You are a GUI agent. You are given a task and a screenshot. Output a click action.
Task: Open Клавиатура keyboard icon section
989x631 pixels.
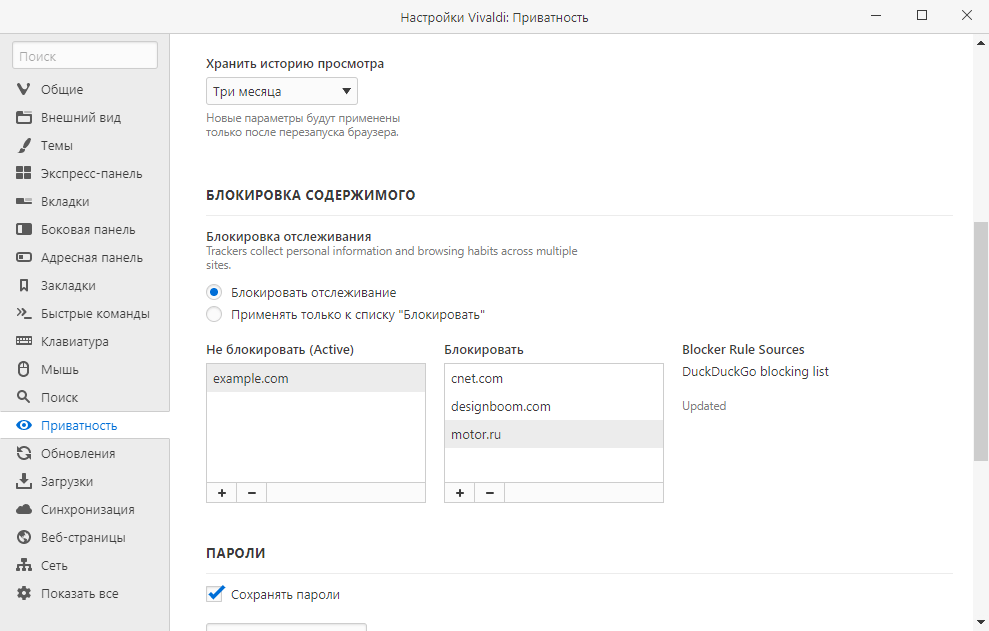point(25,341)
